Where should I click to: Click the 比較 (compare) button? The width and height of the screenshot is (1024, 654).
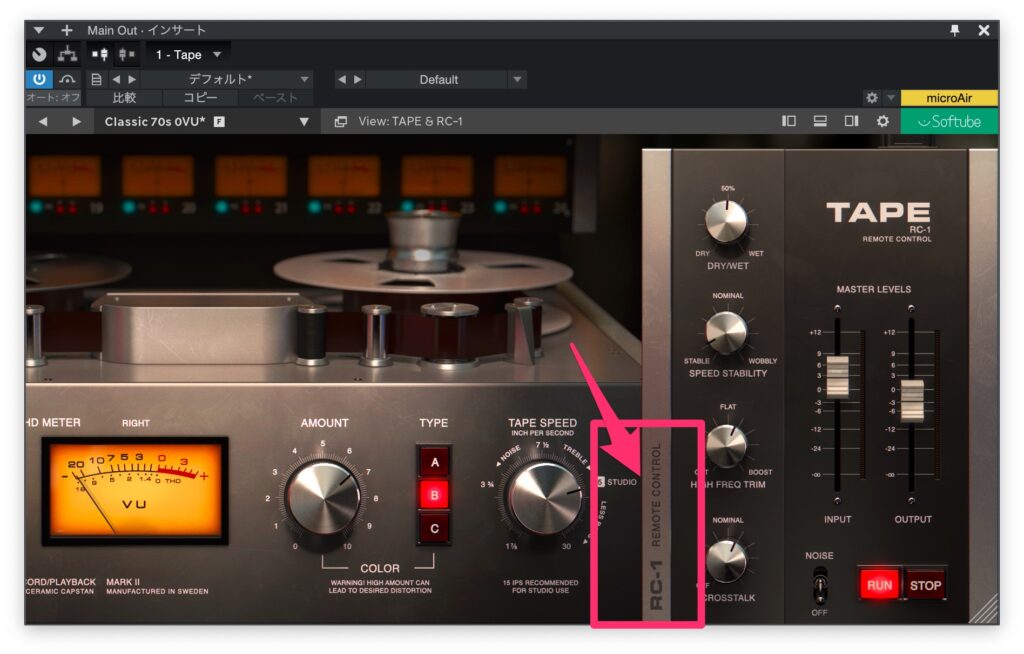click(124, 98)
